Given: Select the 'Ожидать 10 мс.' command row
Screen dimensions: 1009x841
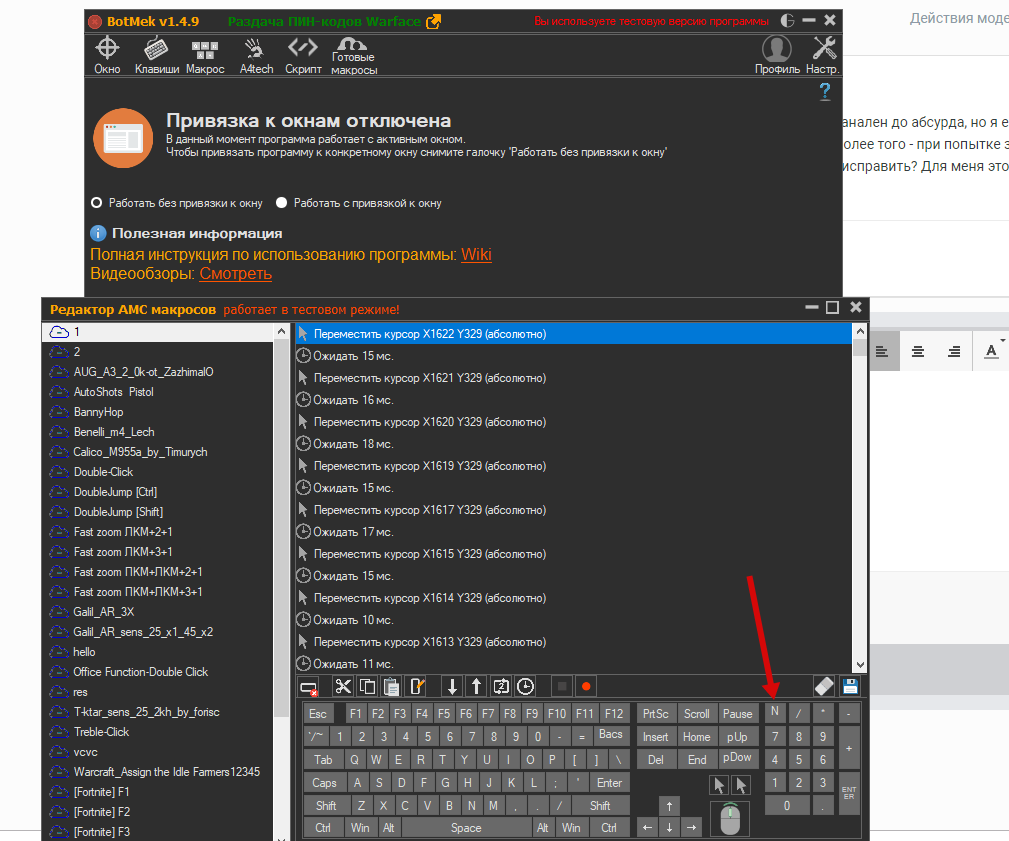Looking at the screenshot, I should pos(573,620).
